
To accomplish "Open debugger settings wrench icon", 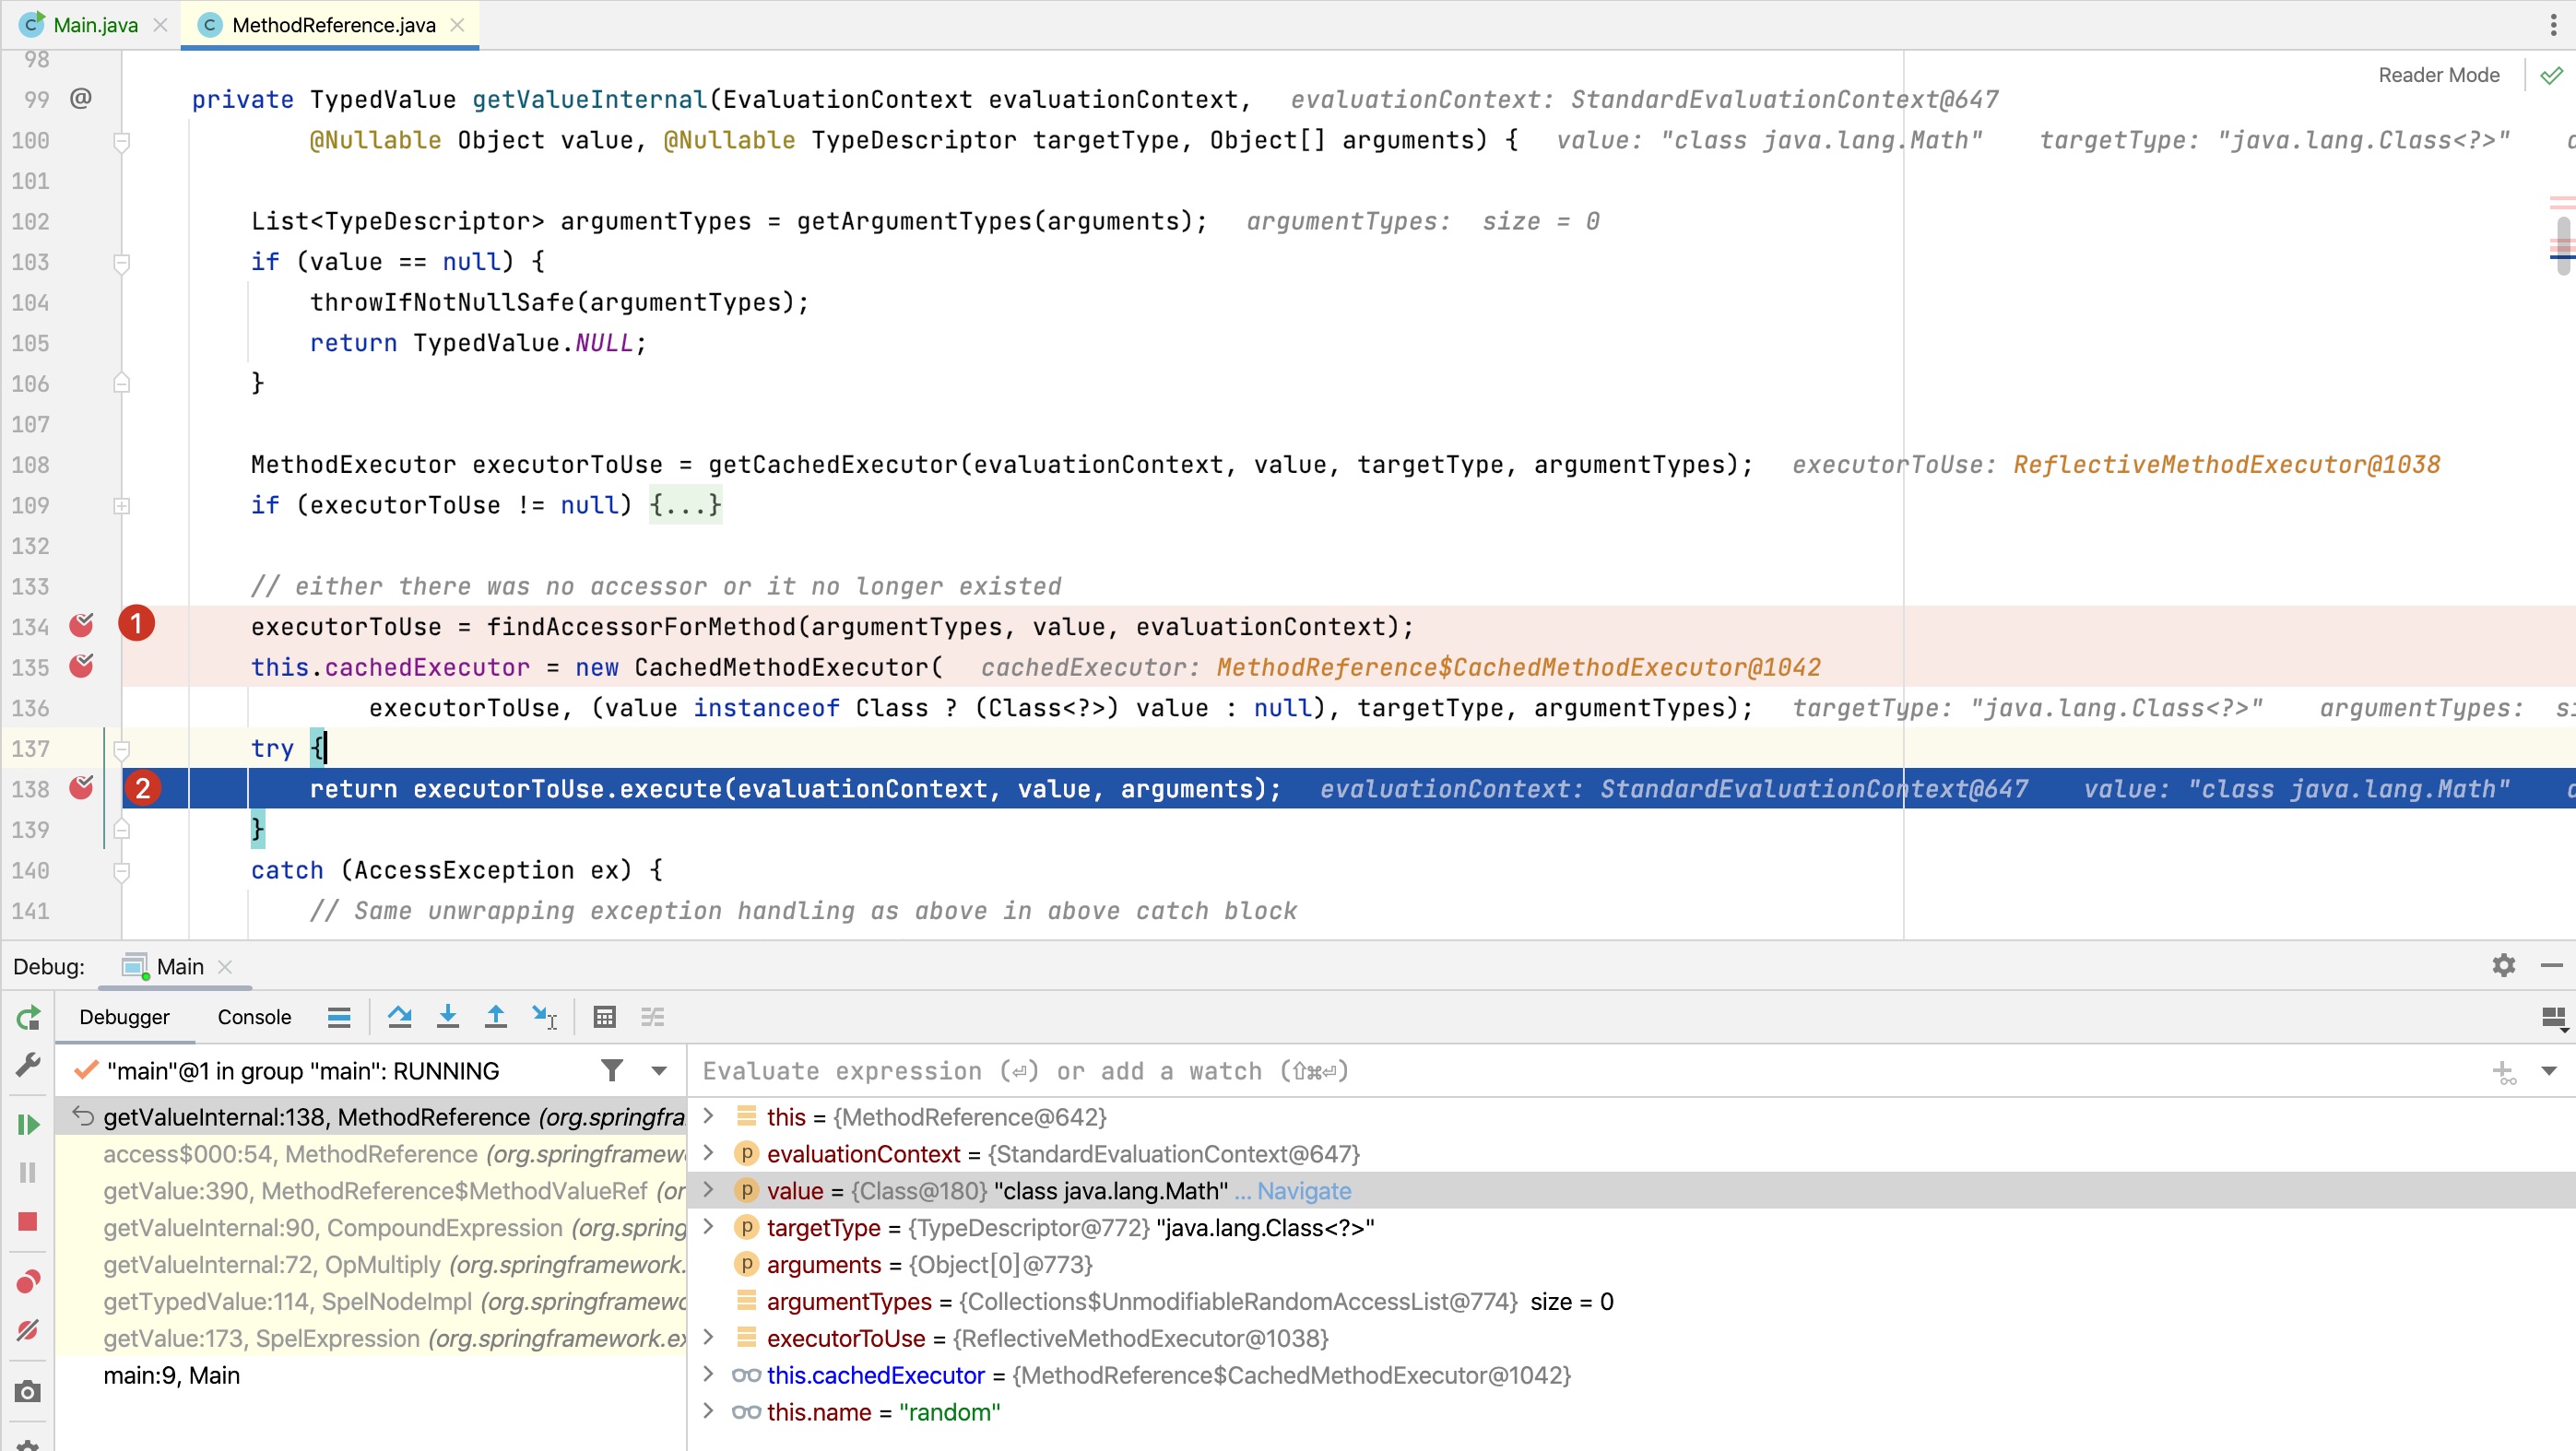I will tap(28, 1065).
